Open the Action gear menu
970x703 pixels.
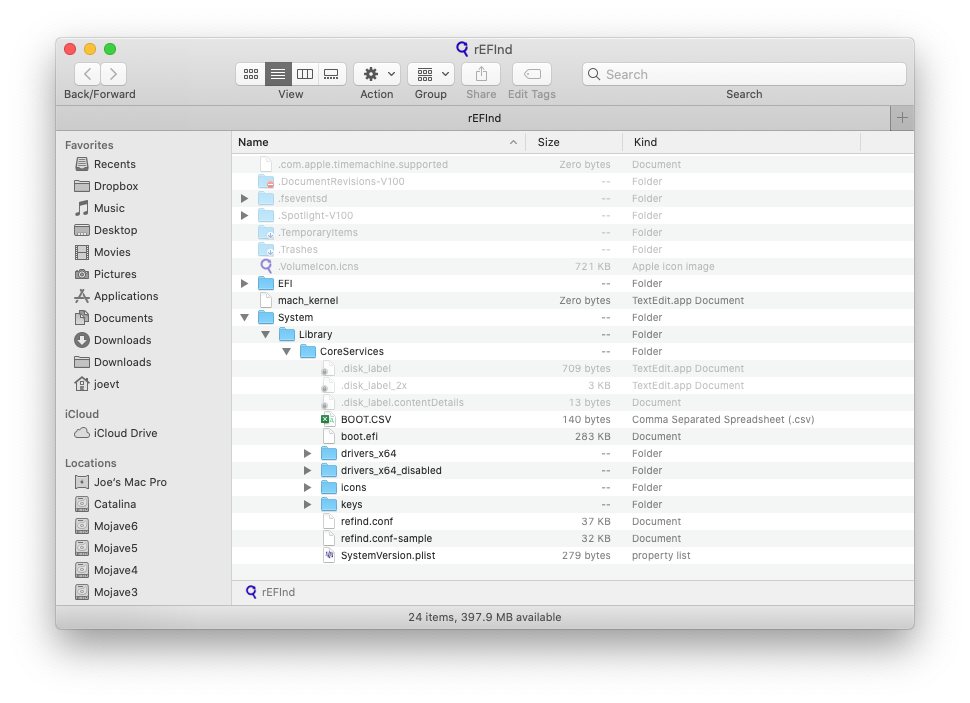[377, 74]
